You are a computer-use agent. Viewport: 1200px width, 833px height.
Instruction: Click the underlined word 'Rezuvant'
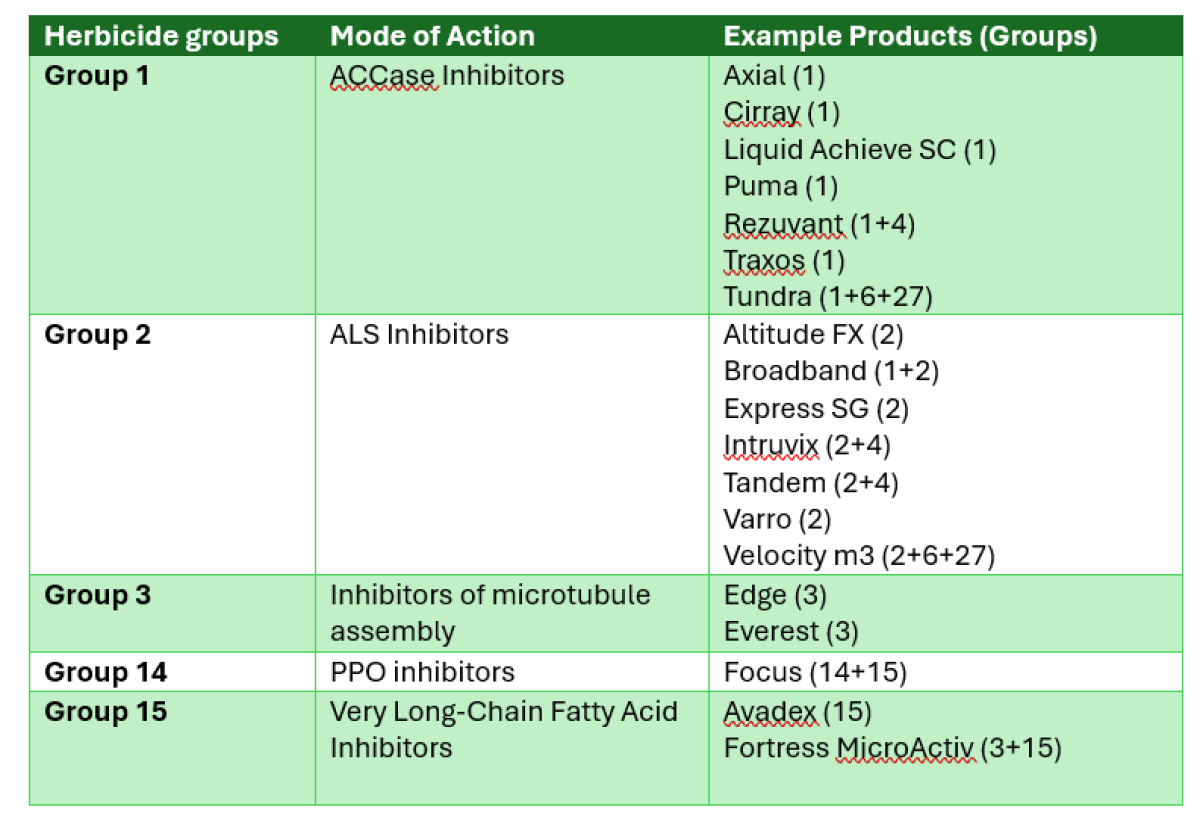click(784, 223)
